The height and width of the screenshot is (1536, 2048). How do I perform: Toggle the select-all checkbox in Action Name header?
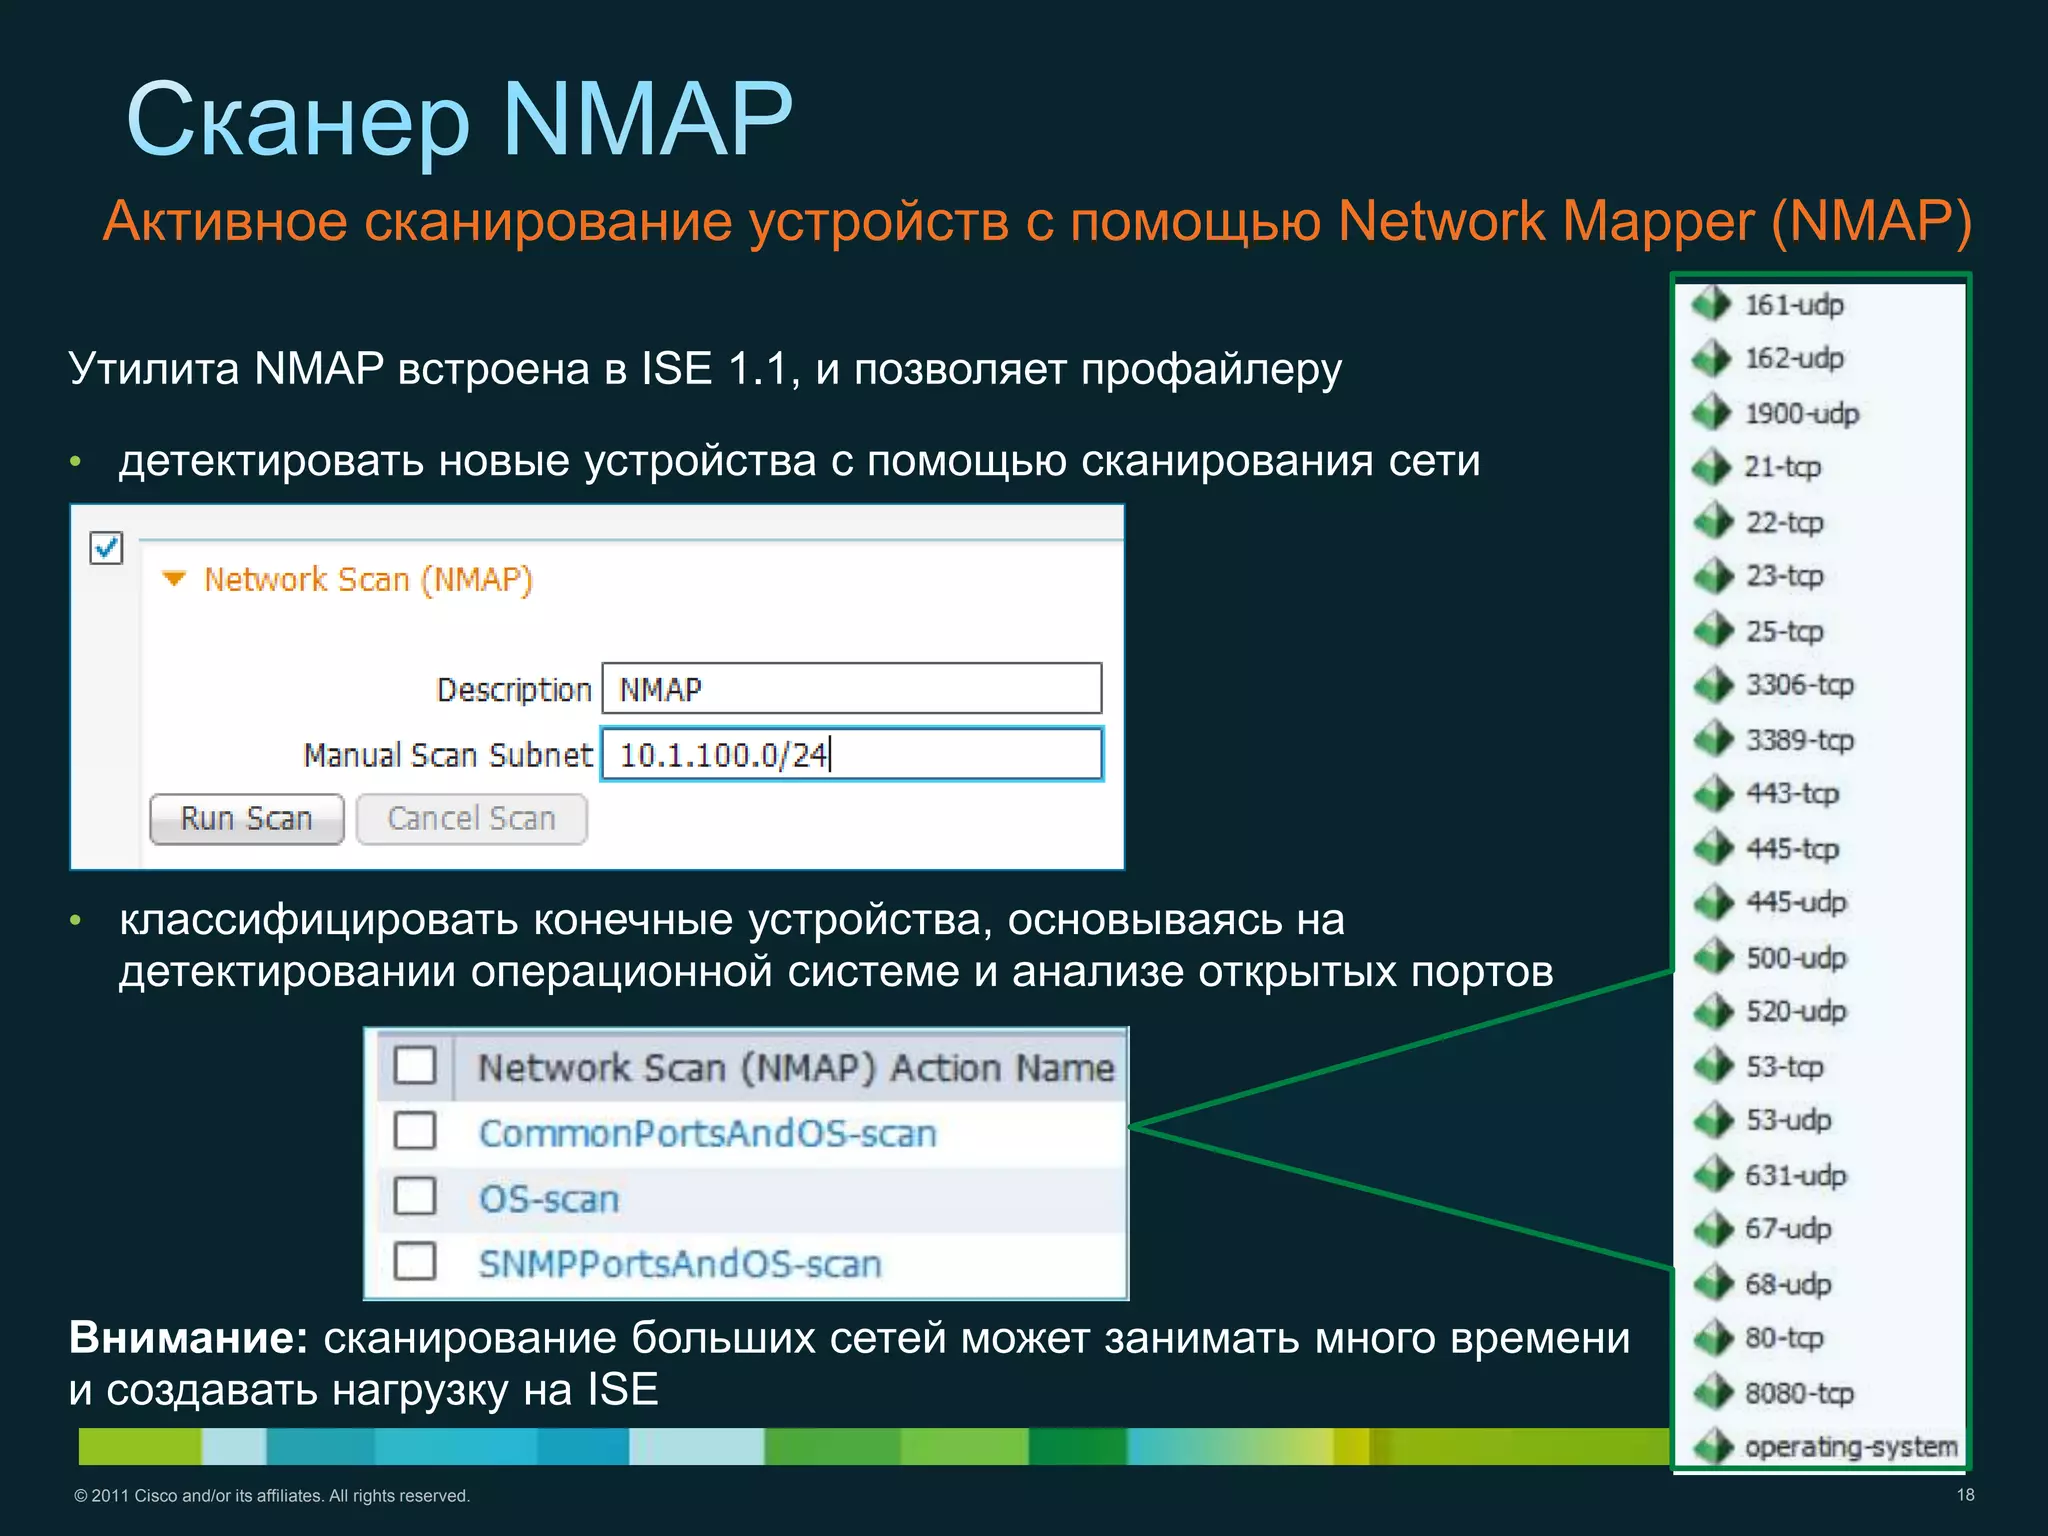[415, 1066]
